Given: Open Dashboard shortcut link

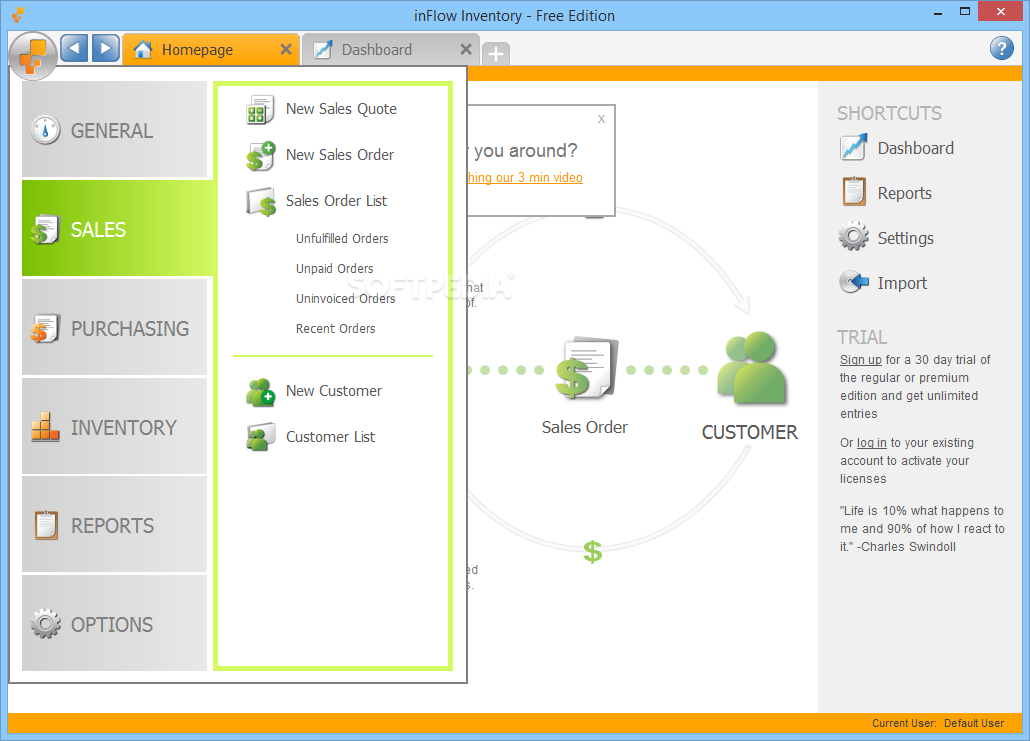Looking at the screenshot, I should pyautogui.click(x=916, y=148).
